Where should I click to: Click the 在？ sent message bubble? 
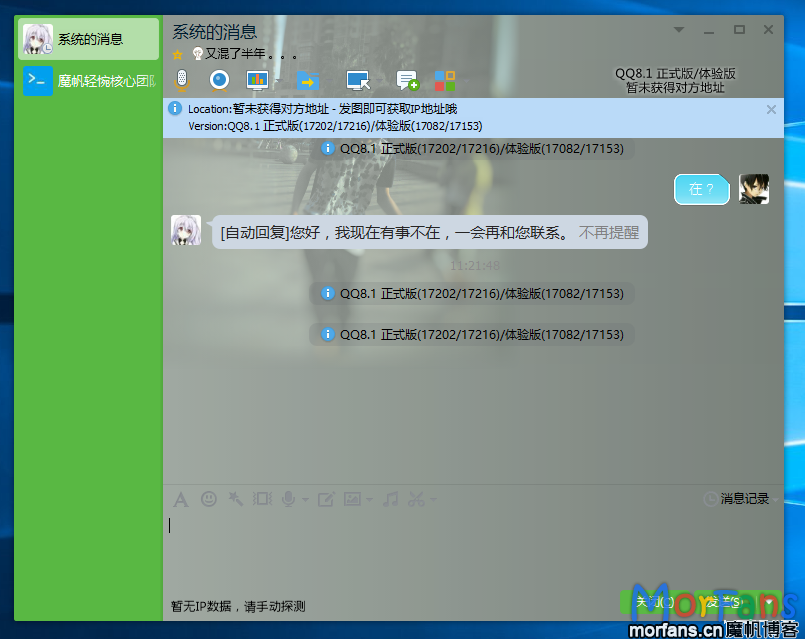(x=701, y=189)
